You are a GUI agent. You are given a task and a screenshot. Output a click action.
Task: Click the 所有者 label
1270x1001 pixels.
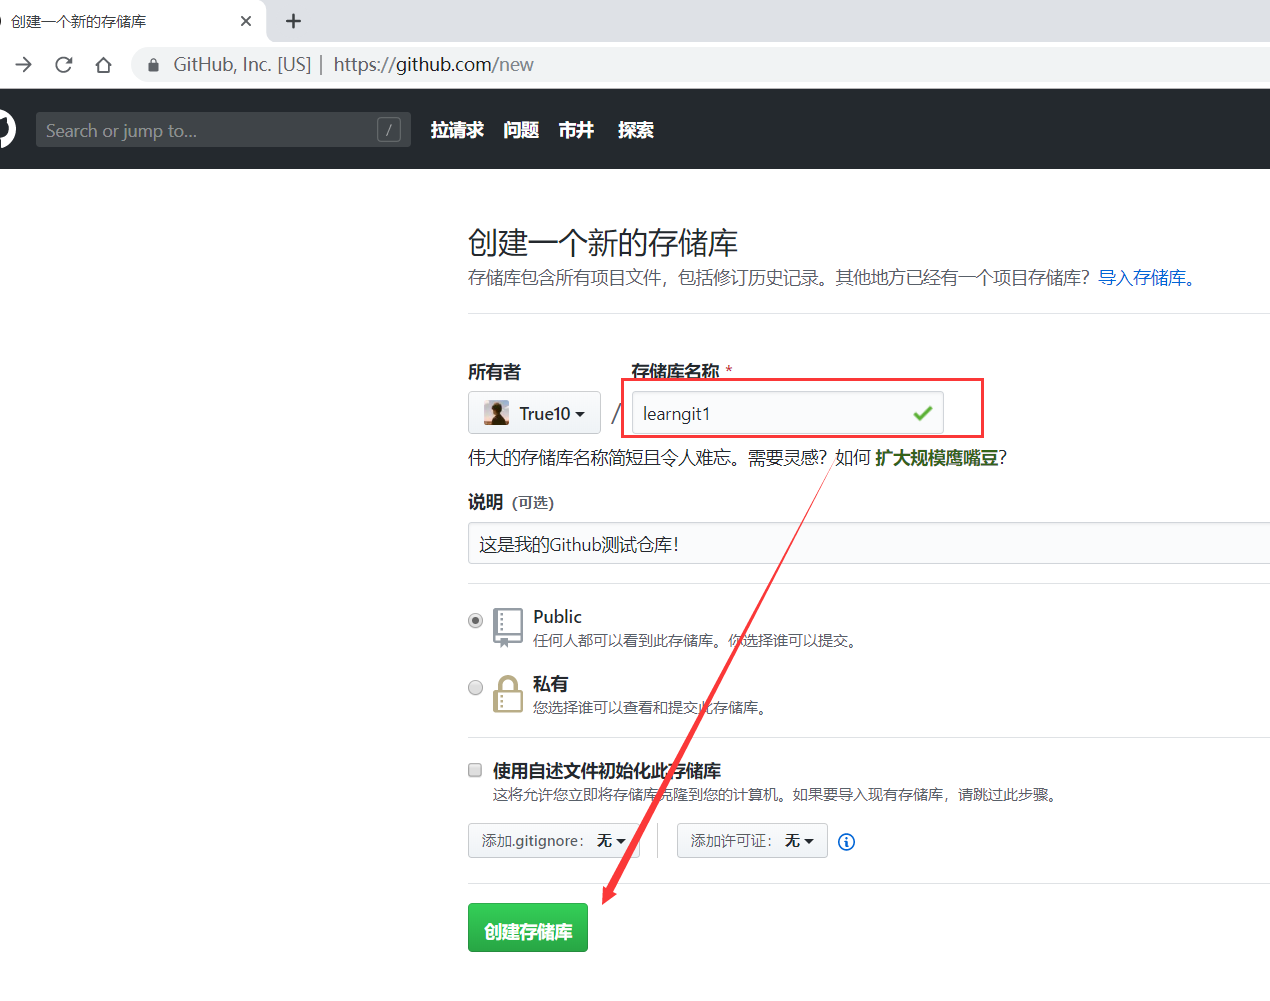(494, 372)
